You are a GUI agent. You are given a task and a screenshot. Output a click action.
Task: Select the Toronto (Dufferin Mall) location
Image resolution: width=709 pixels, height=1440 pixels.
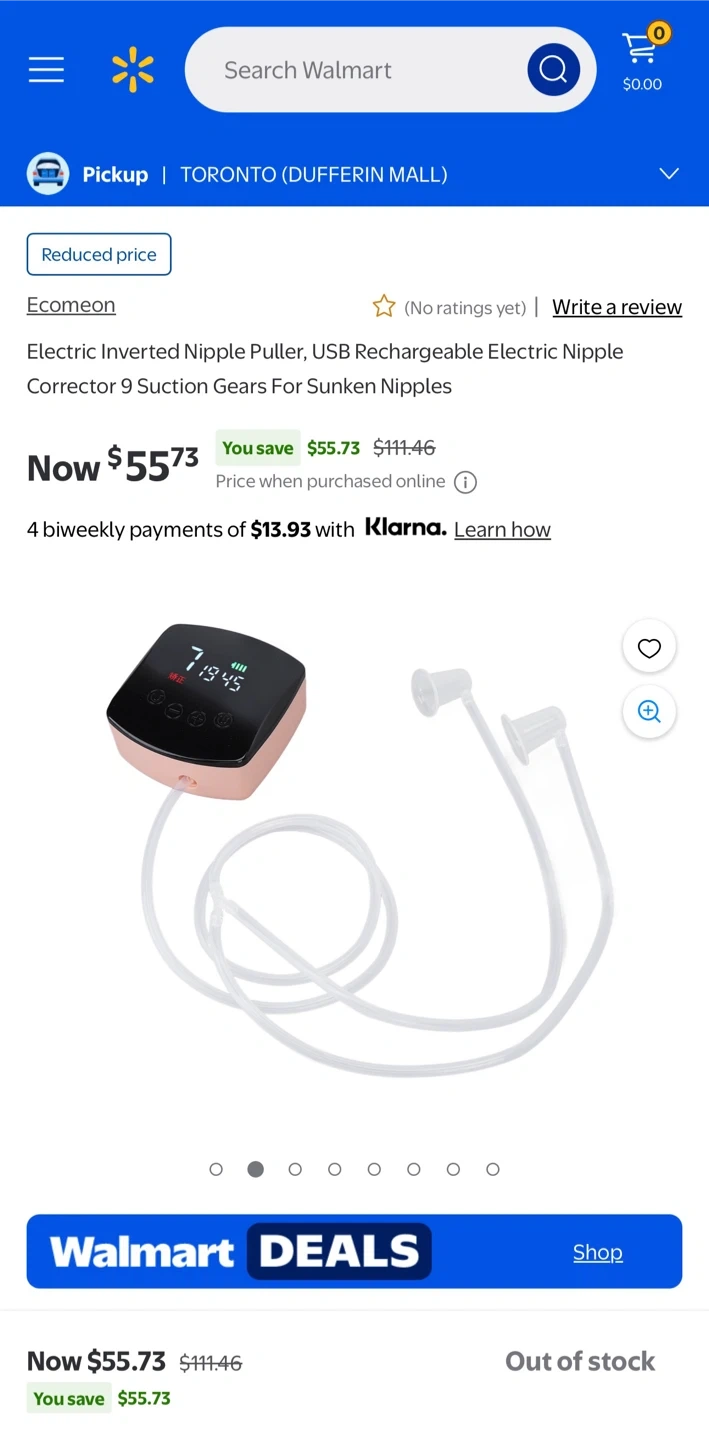click(x=313, y=174)
